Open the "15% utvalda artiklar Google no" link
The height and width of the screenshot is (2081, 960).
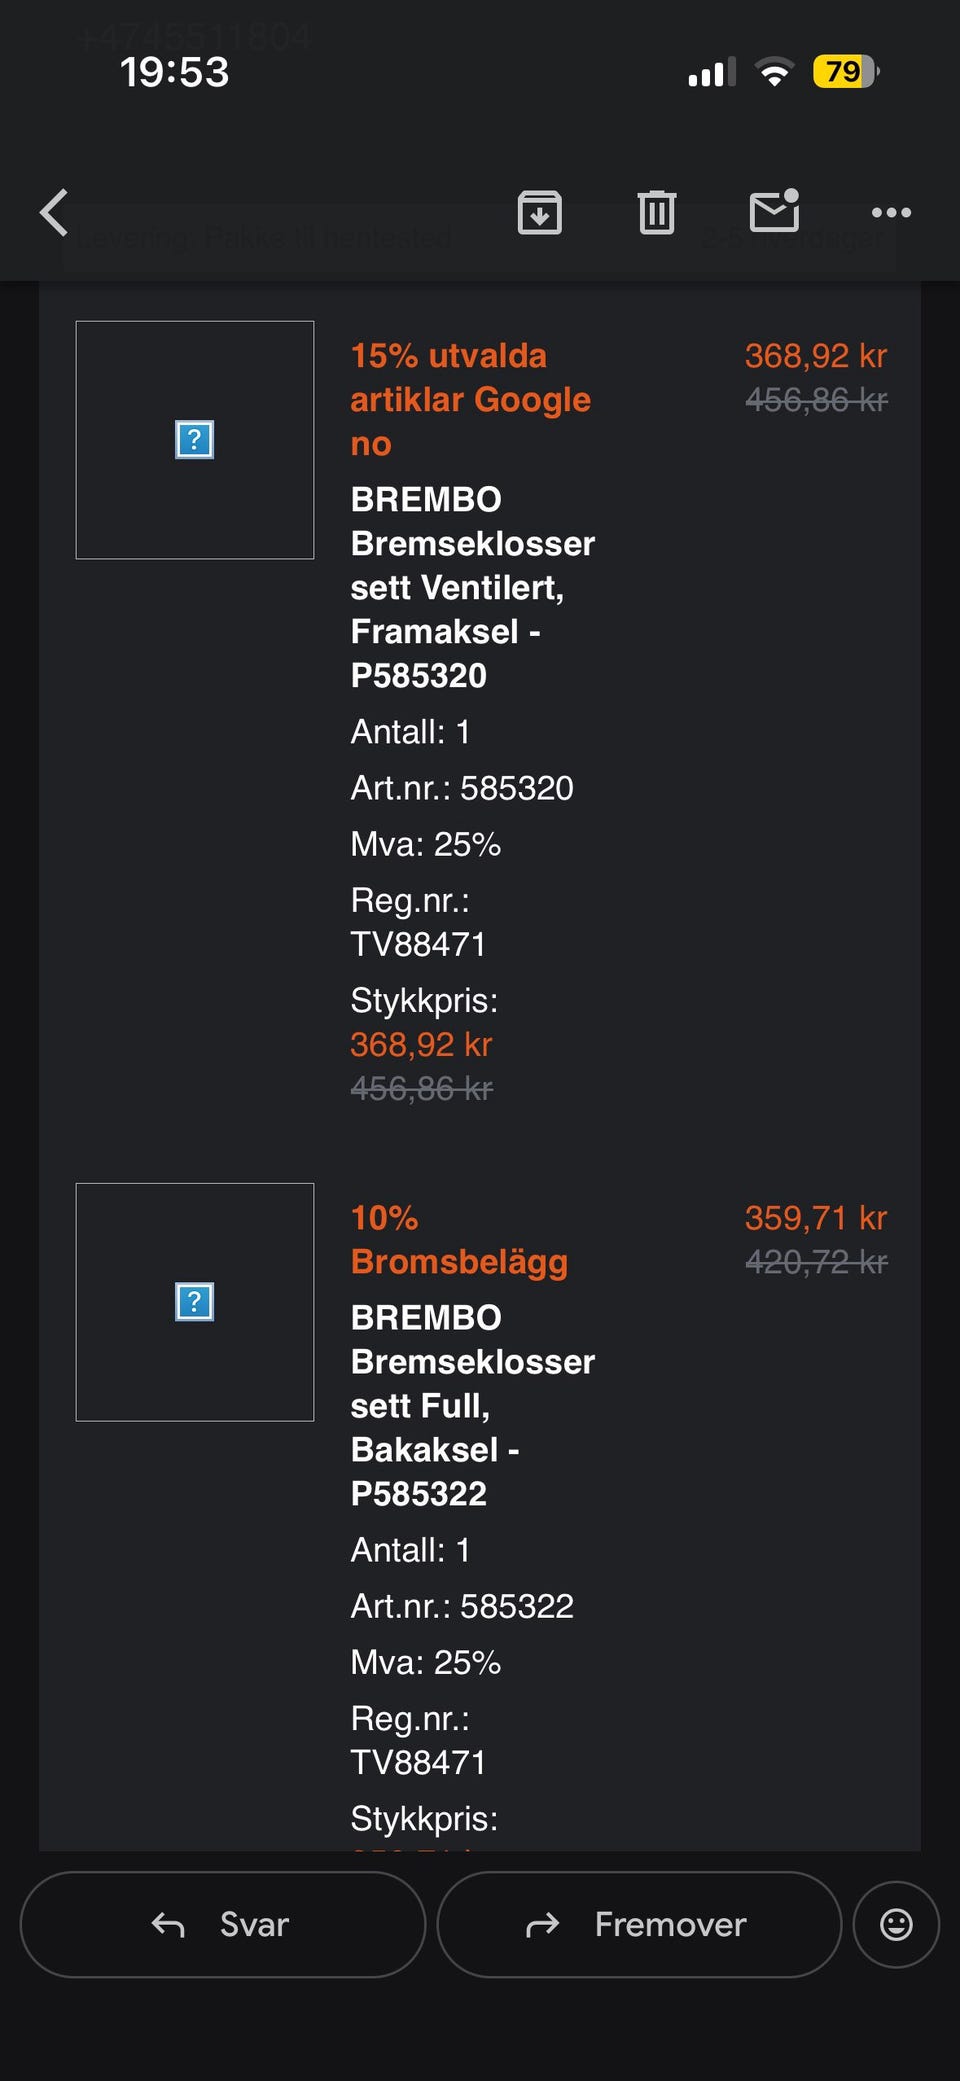(470, 399)
